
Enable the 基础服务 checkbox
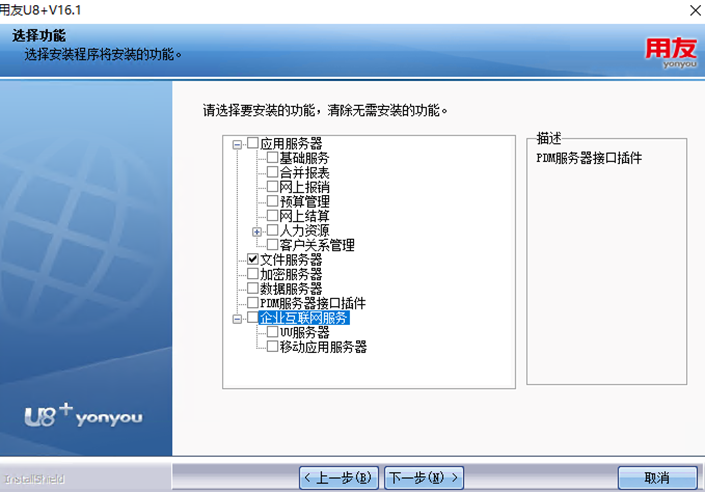[272, 157]
